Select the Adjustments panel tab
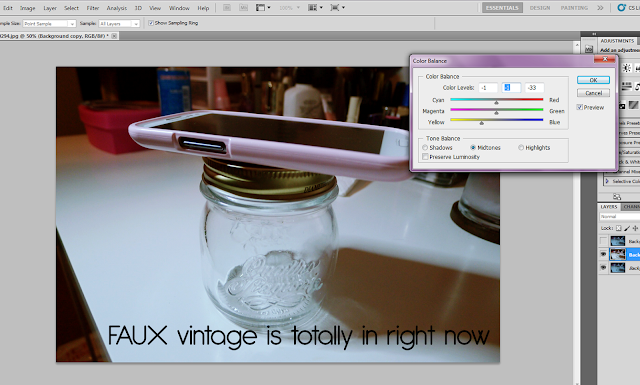Screen dimensions: 640x385 [617, 41]
